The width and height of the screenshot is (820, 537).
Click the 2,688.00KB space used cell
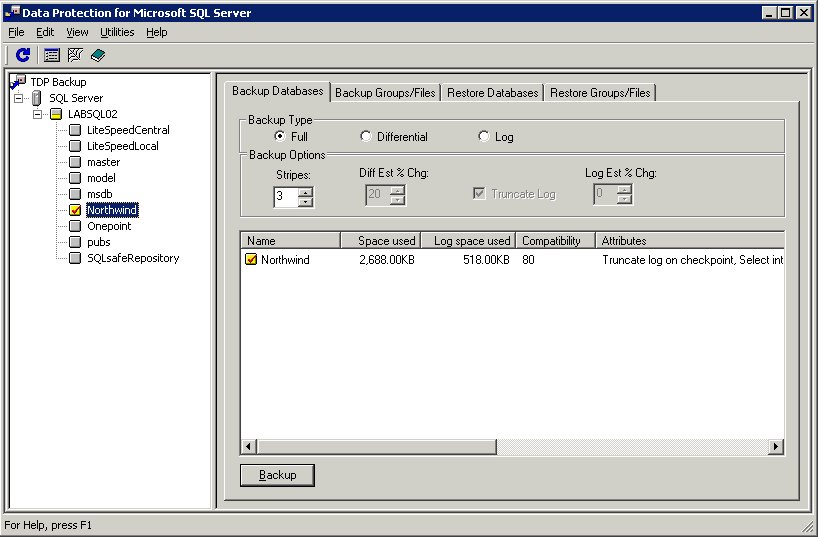click(x=386, y=260)
